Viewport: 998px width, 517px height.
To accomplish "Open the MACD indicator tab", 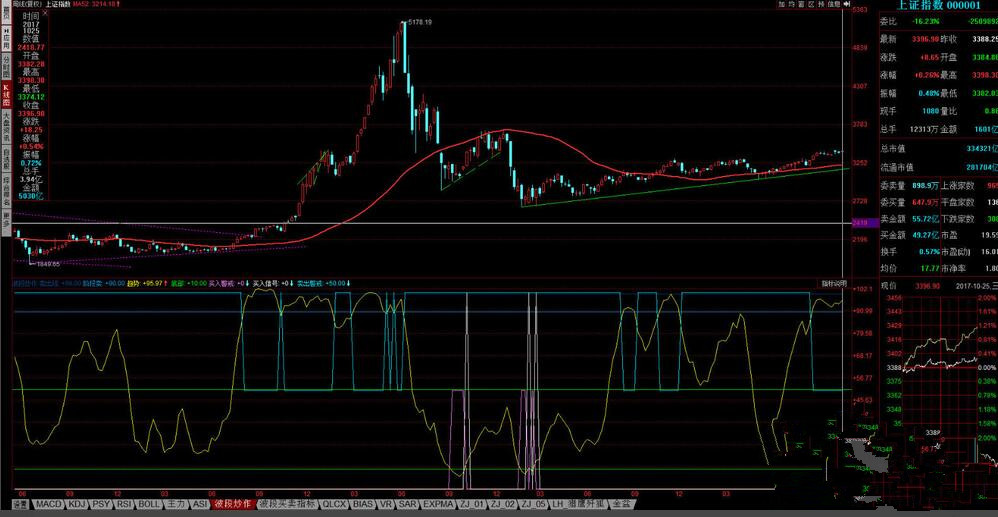I will (49, 504).
